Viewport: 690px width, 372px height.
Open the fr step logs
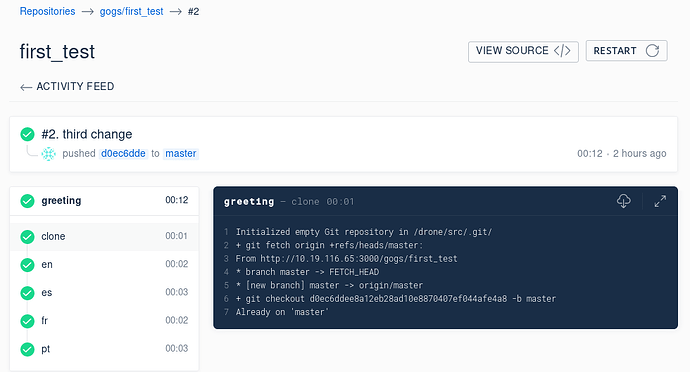point(104,321)
